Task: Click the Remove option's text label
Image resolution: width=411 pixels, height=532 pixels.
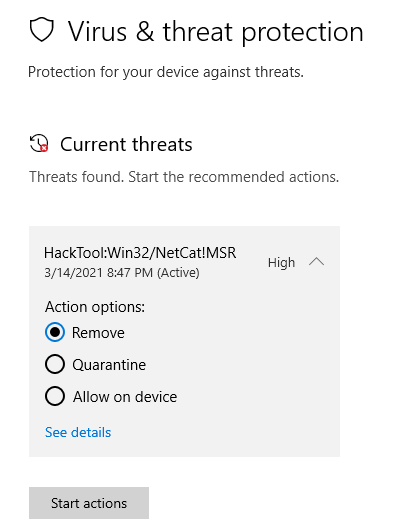Action: coord(98,332)
